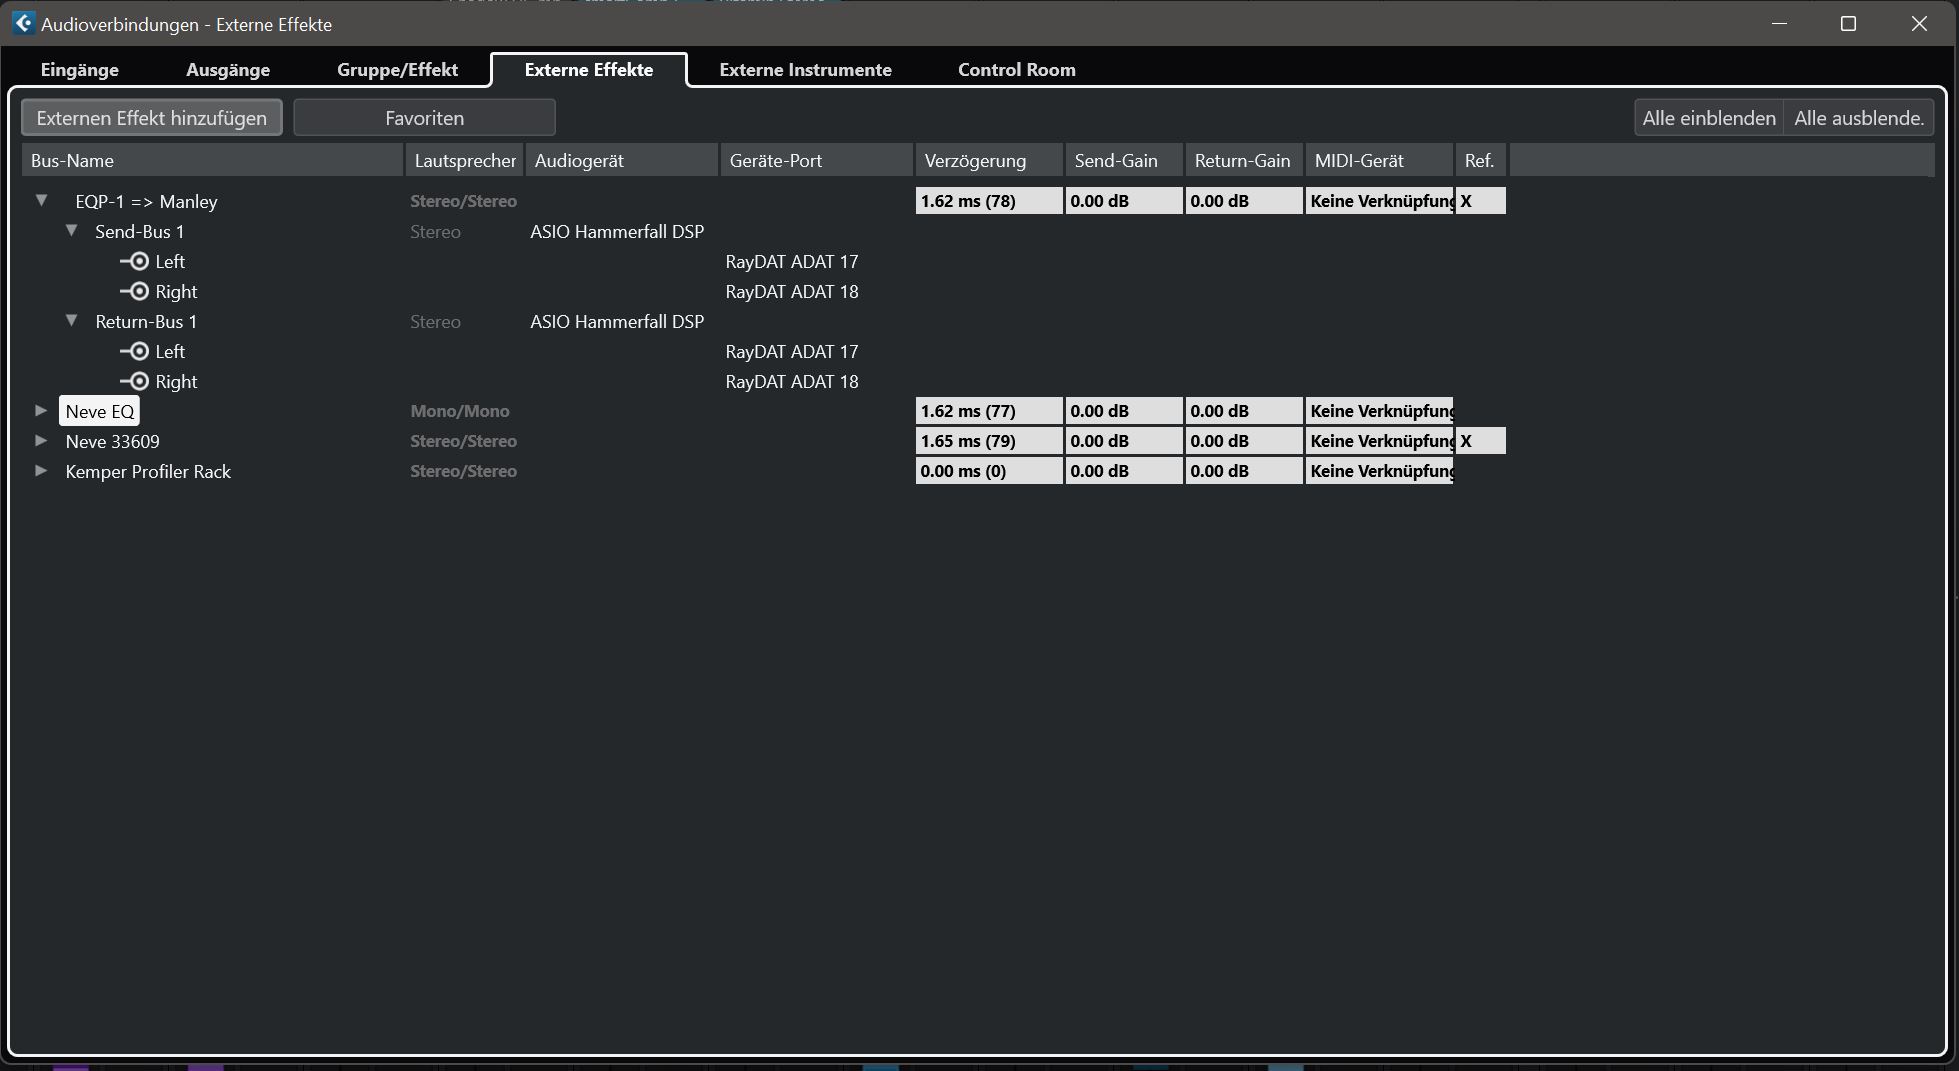The image size is (1959, 1071).
Task: Click RayDAT ADAT 17 port of Send-Bus Left
Action: pos(792,261)
